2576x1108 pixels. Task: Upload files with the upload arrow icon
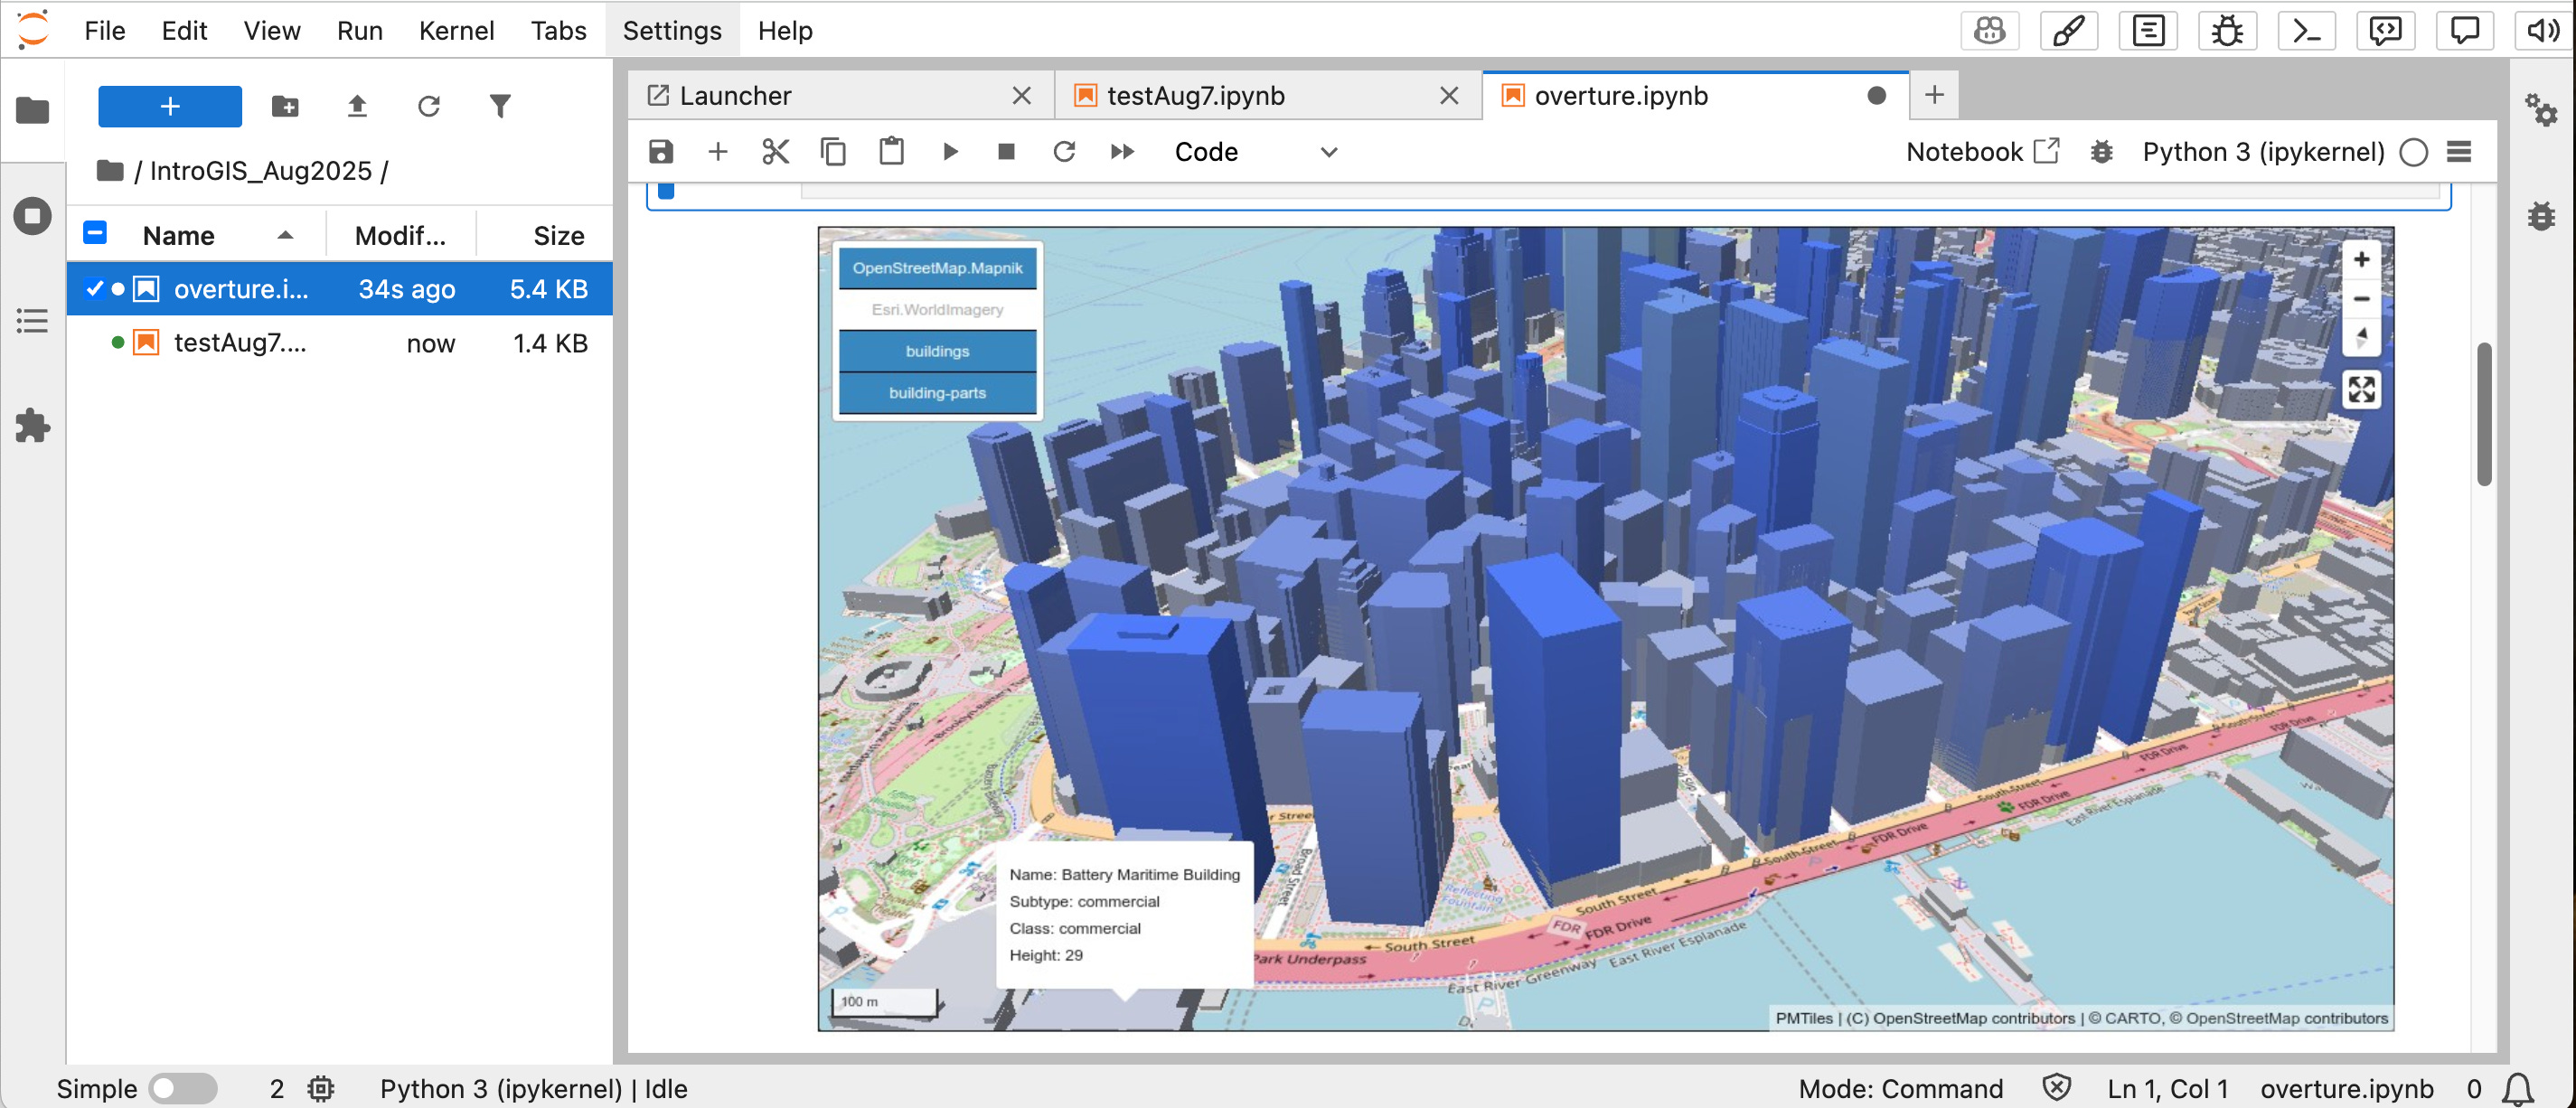pyautogui.click(x=357, y=106)
